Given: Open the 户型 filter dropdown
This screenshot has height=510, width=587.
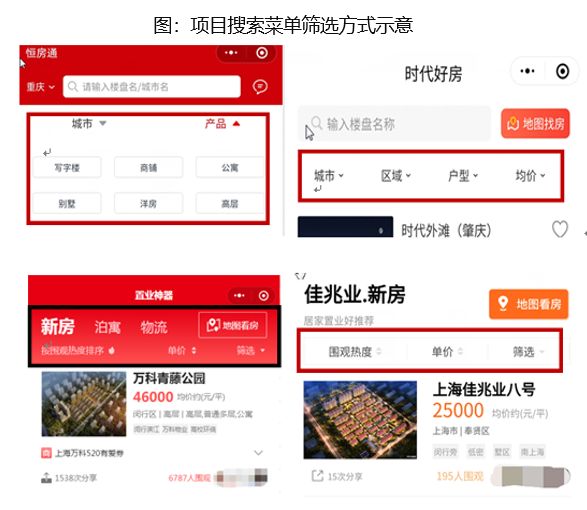Looking at the screenshot, I should click(x=463, y=176).
